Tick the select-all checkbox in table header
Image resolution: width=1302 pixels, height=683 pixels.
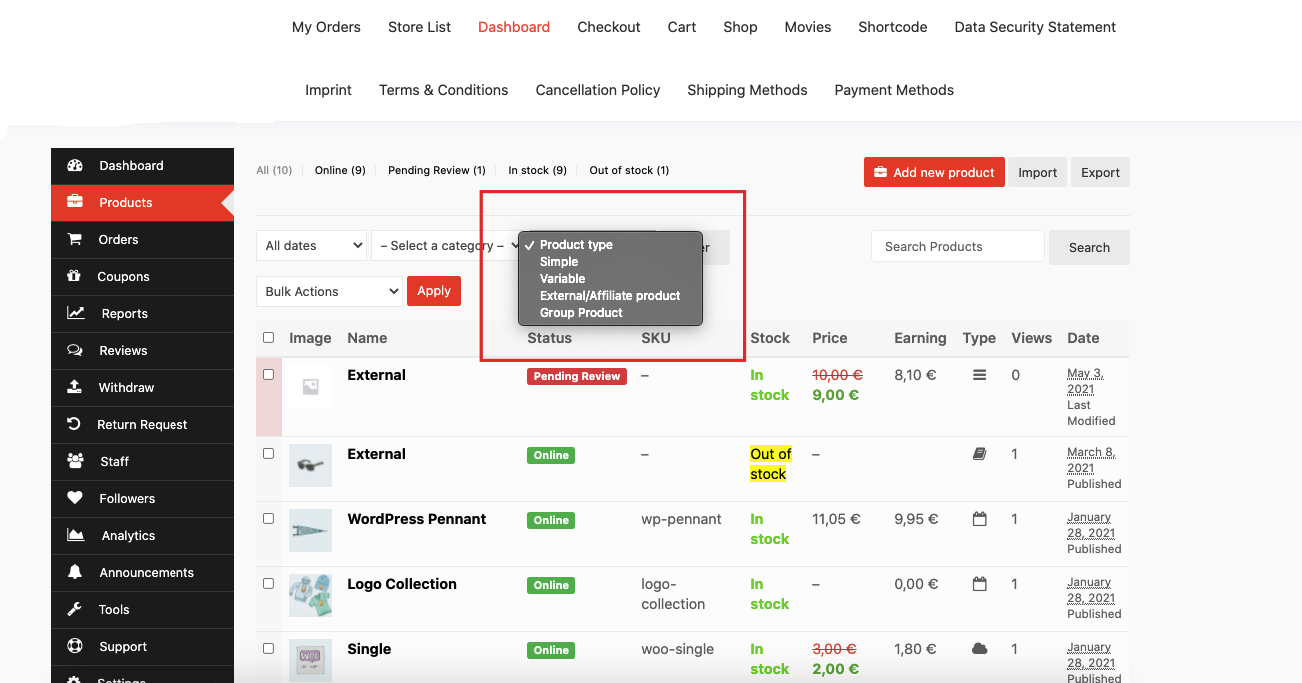(268, 338)
